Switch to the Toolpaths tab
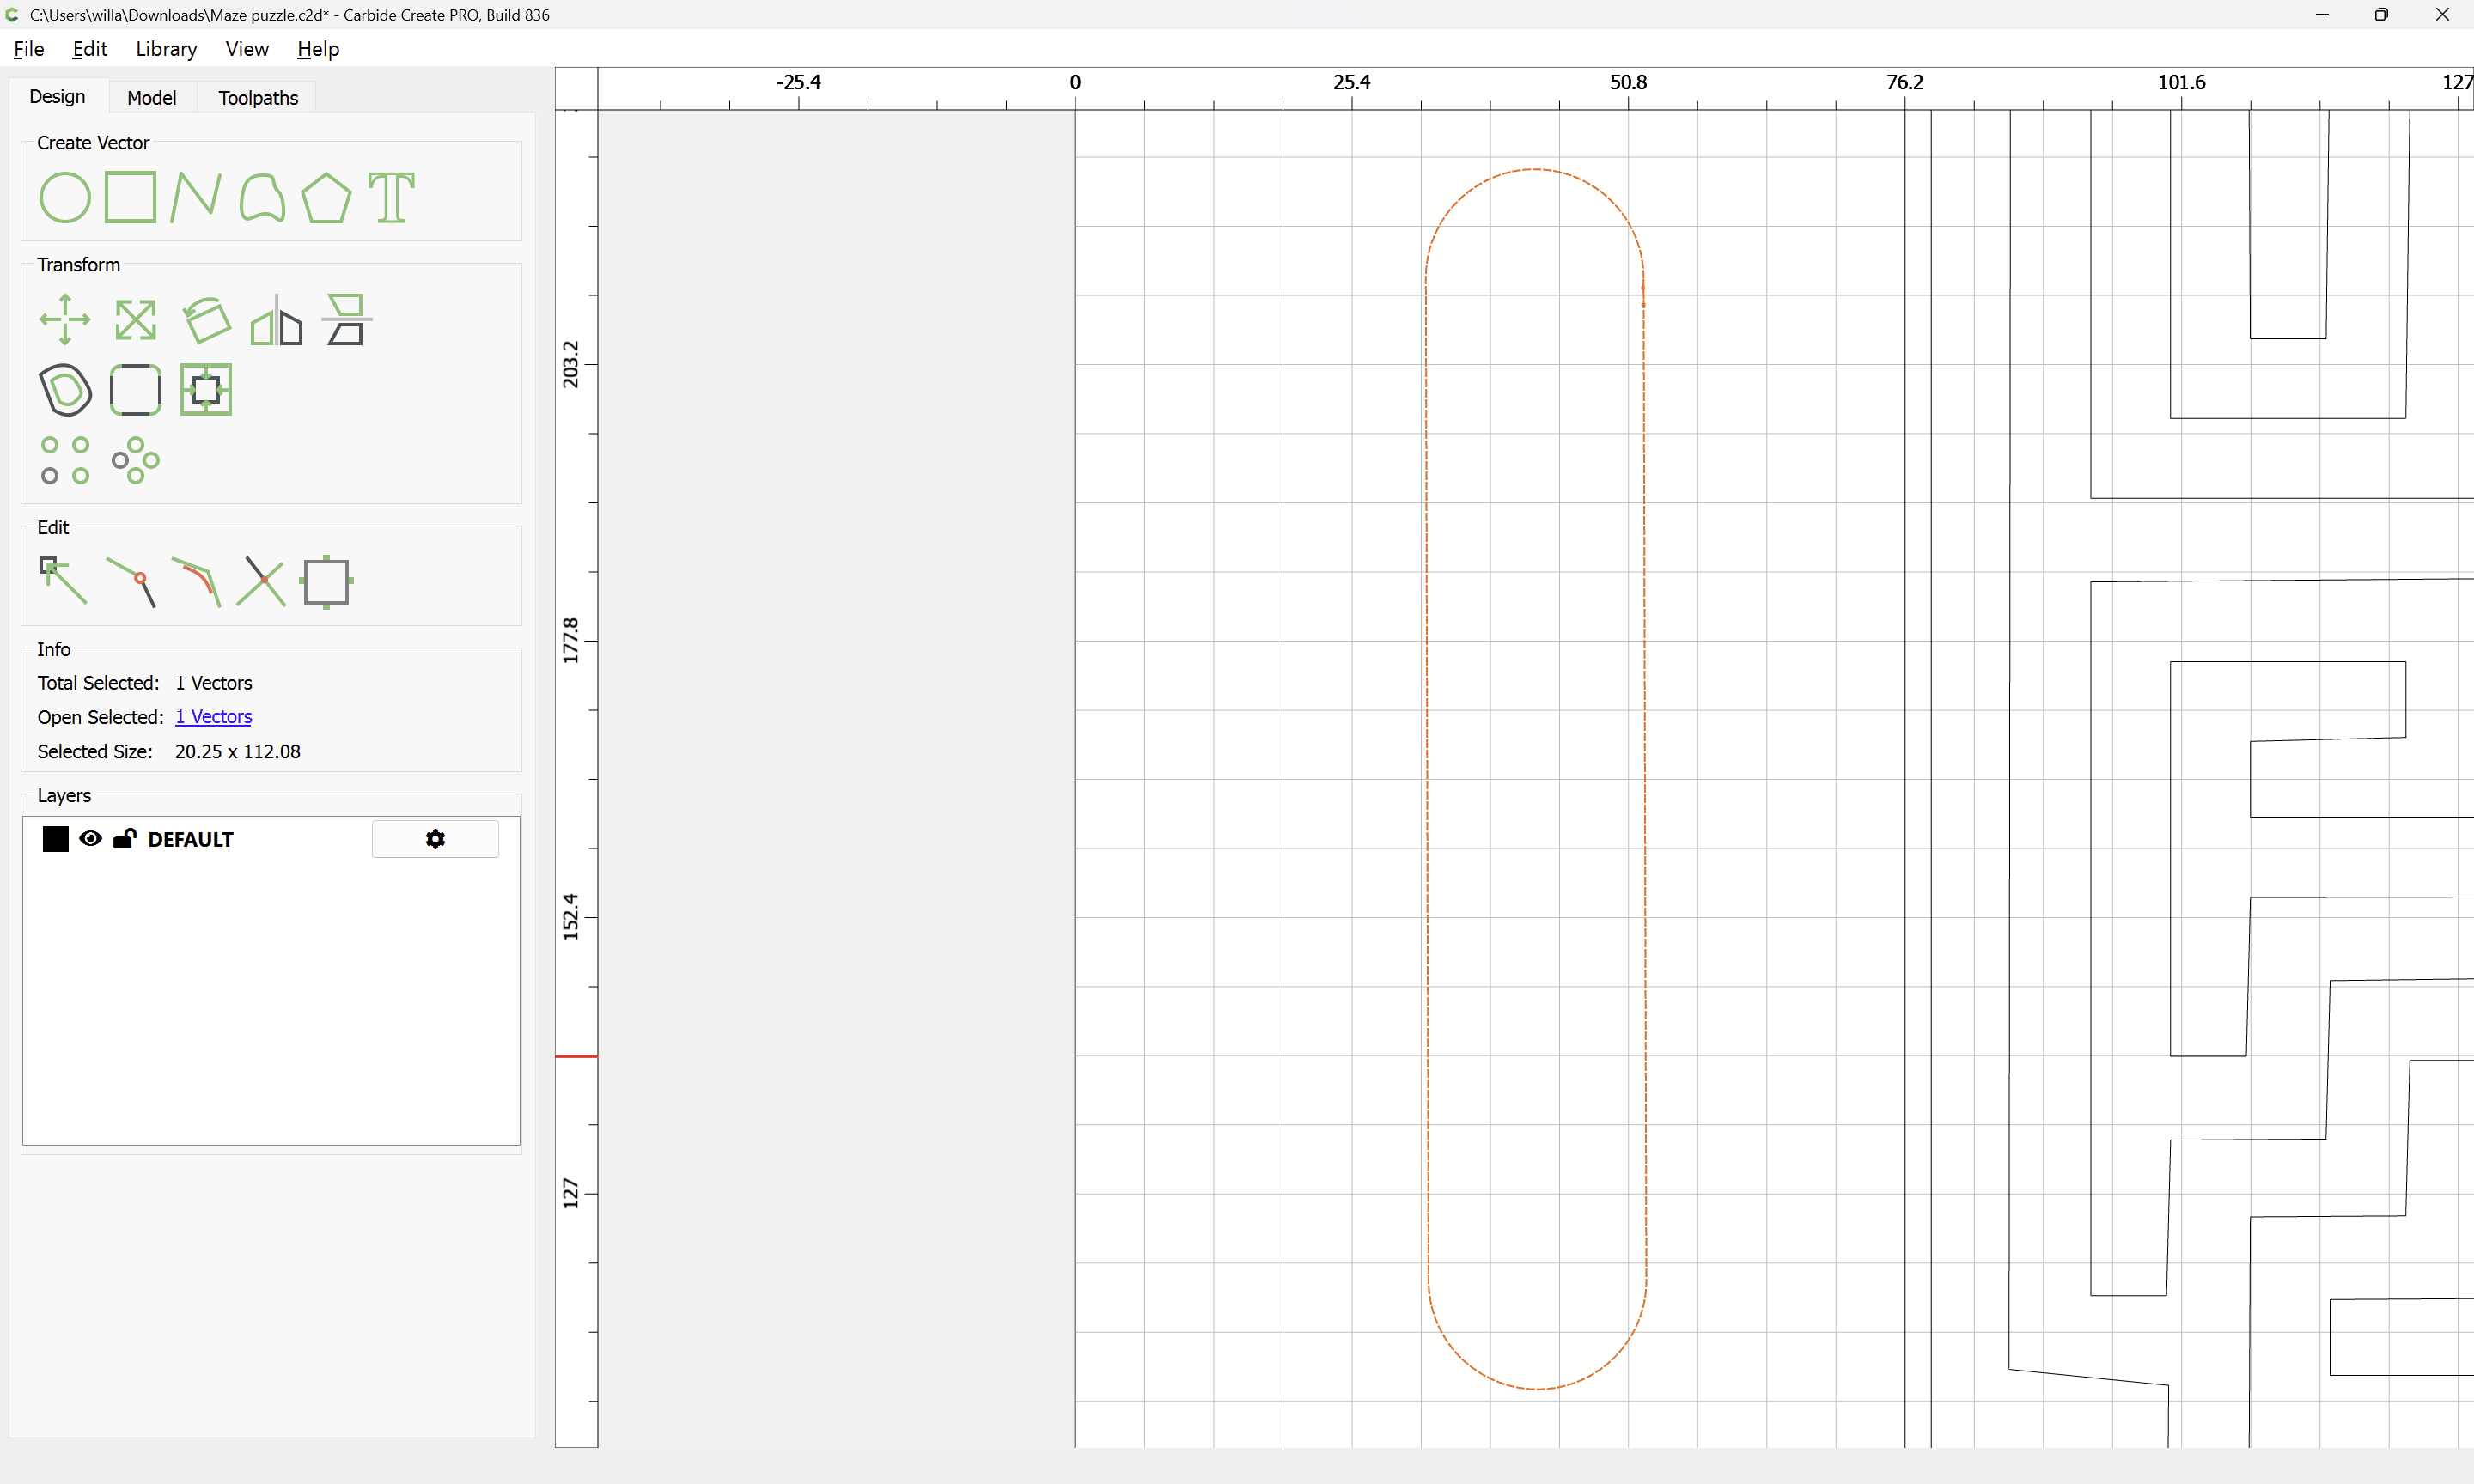 tap(258, 97)
